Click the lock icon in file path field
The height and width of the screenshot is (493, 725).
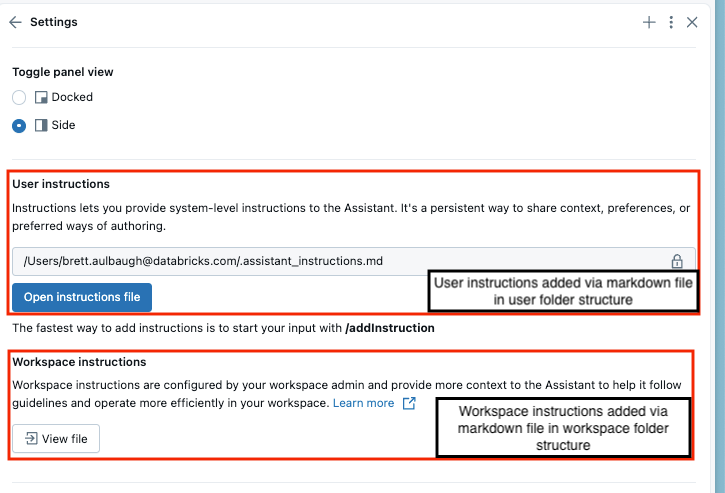[677, 262]
